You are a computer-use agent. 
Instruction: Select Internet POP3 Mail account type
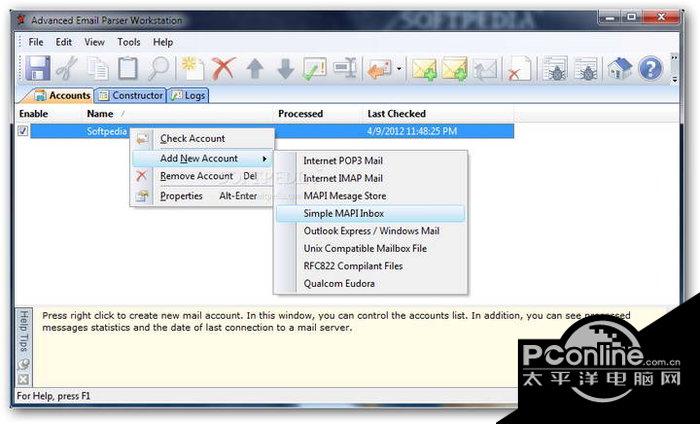tap(371, 161)
